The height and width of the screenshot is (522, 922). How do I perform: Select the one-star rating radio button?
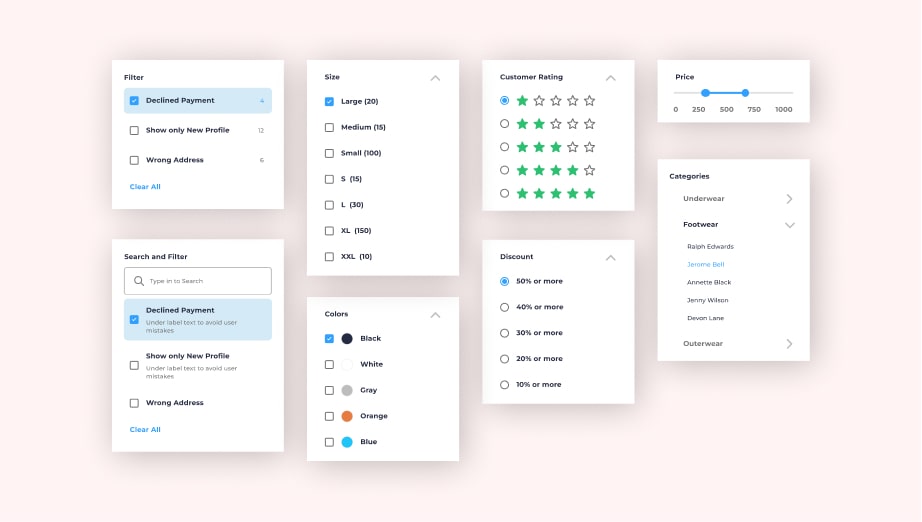click(x=505, y=101)
